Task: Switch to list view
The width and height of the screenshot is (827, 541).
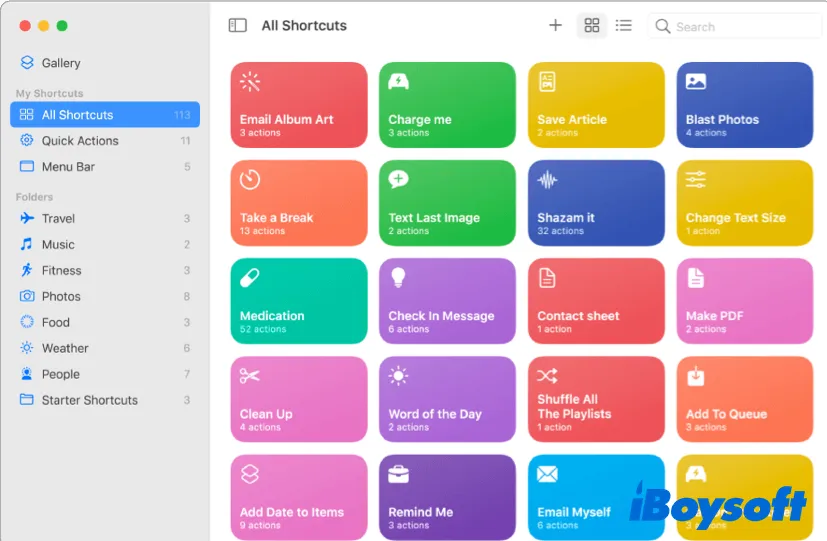Action: 623,26
